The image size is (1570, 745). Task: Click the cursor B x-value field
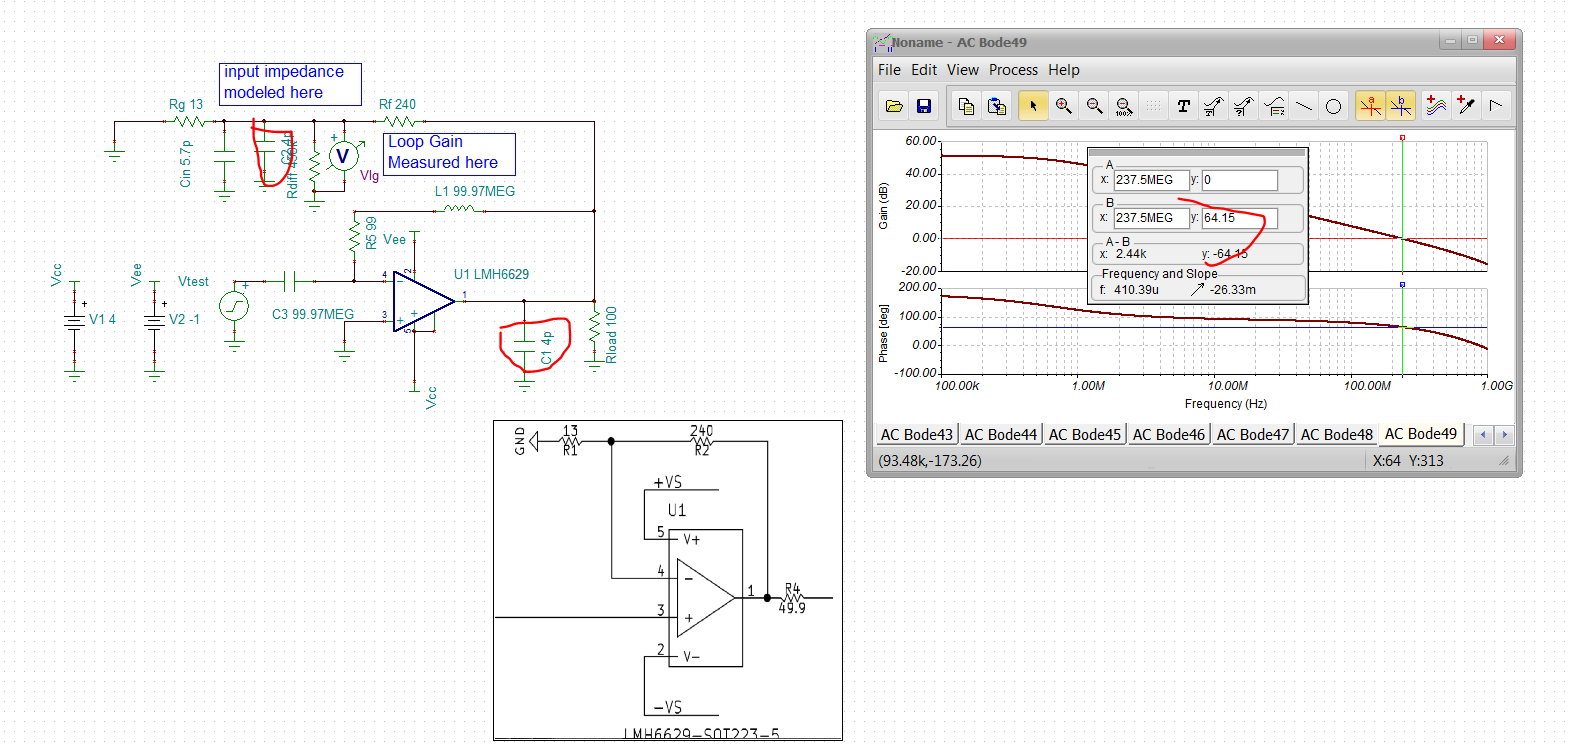click(x=1151, y=218)
